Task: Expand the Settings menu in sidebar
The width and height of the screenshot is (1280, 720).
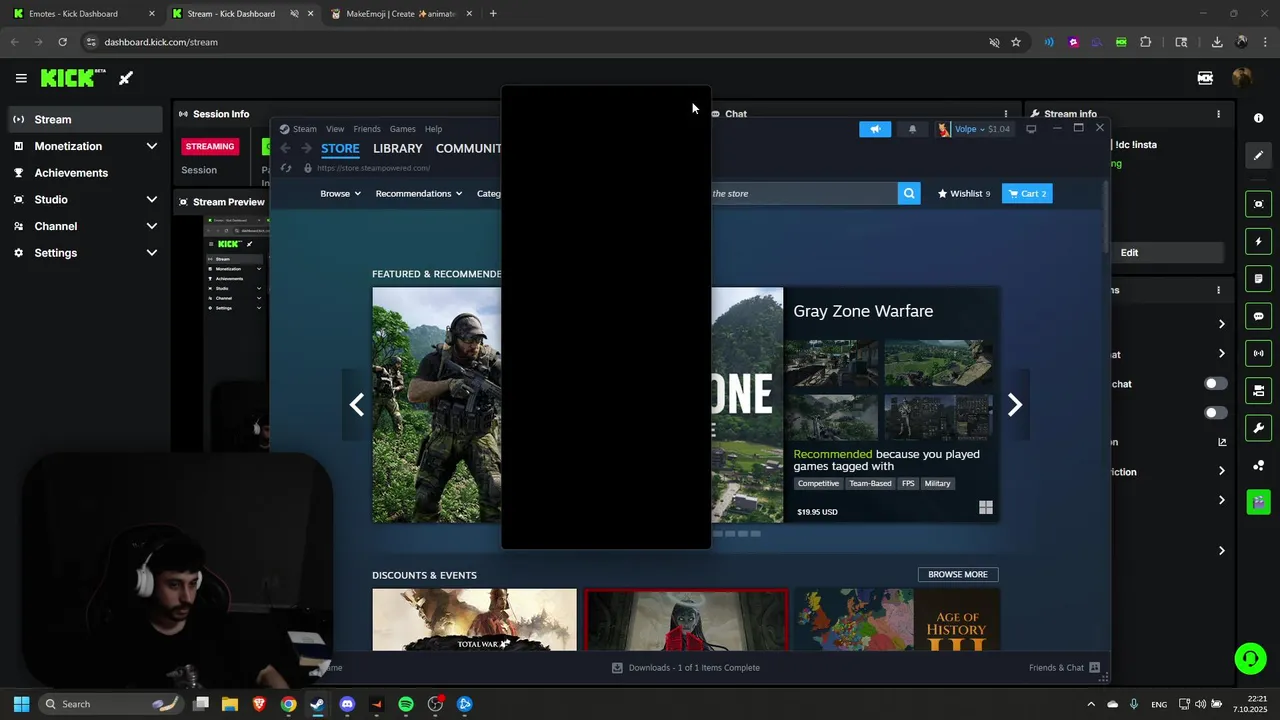Action: [x=85, y=253]
